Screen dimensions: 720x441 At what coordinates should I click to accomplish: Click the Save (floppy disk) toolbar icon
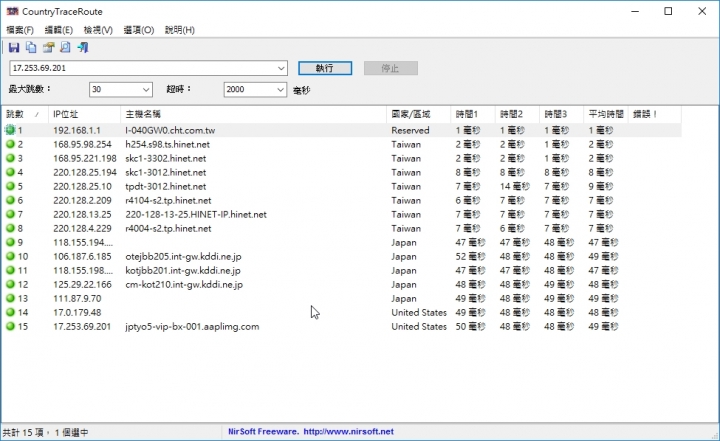tap(14, 47)
